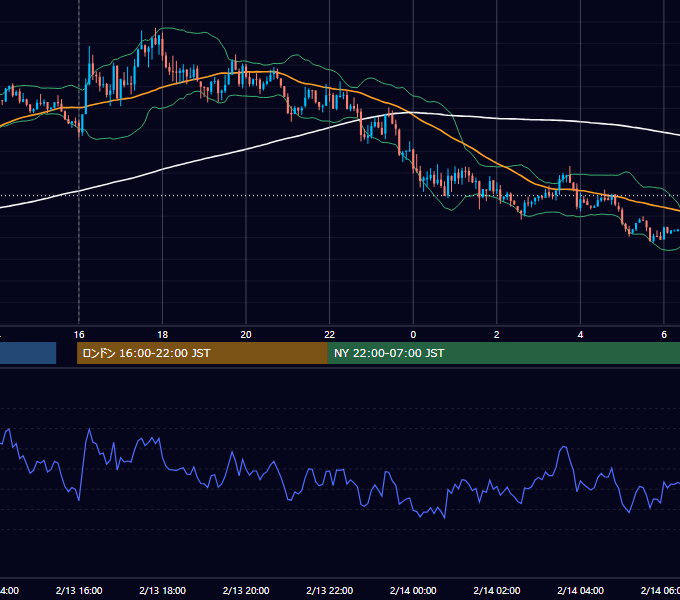This screenshot has width=680, height=600.
Task: Click the 2/14 04:00 date label
Action: (580, 590)
